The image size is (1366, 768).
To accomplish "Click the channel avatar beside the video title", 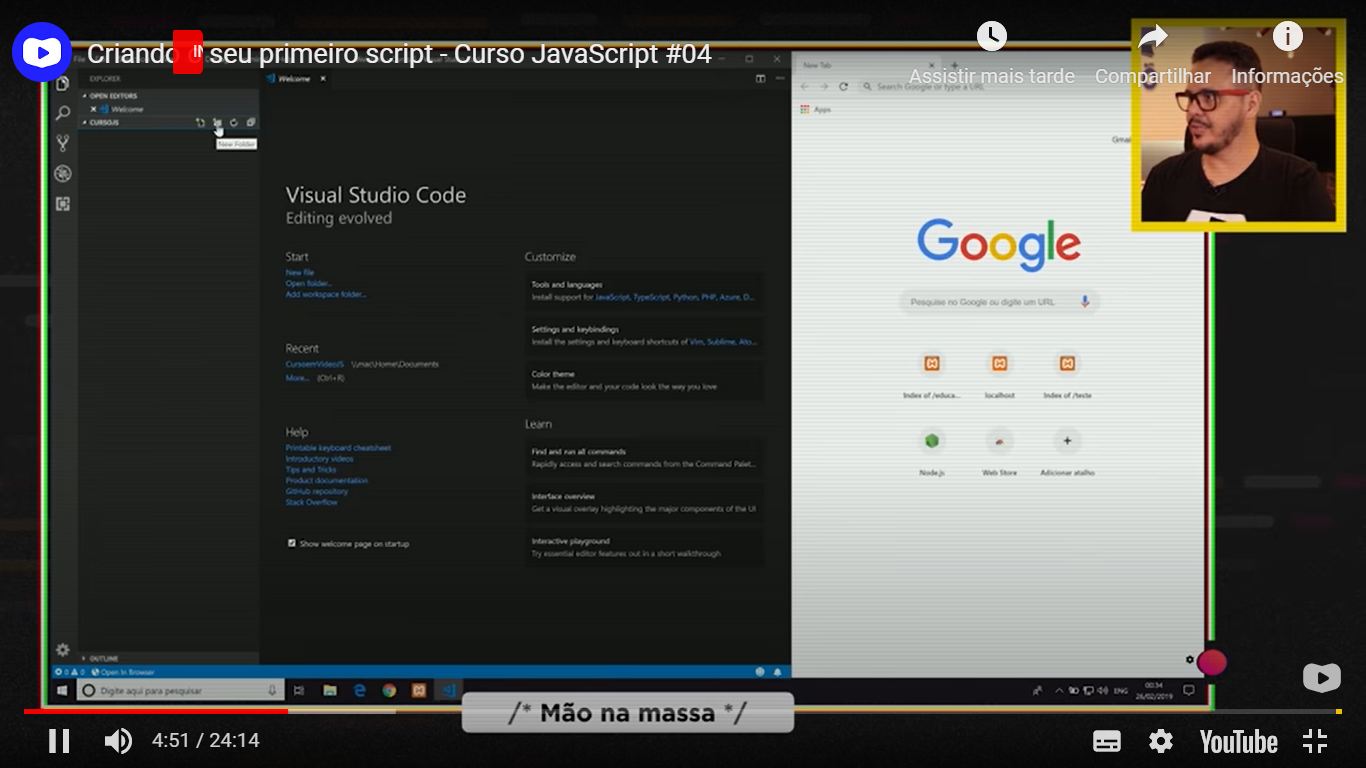I will click(x=42, y=52).
